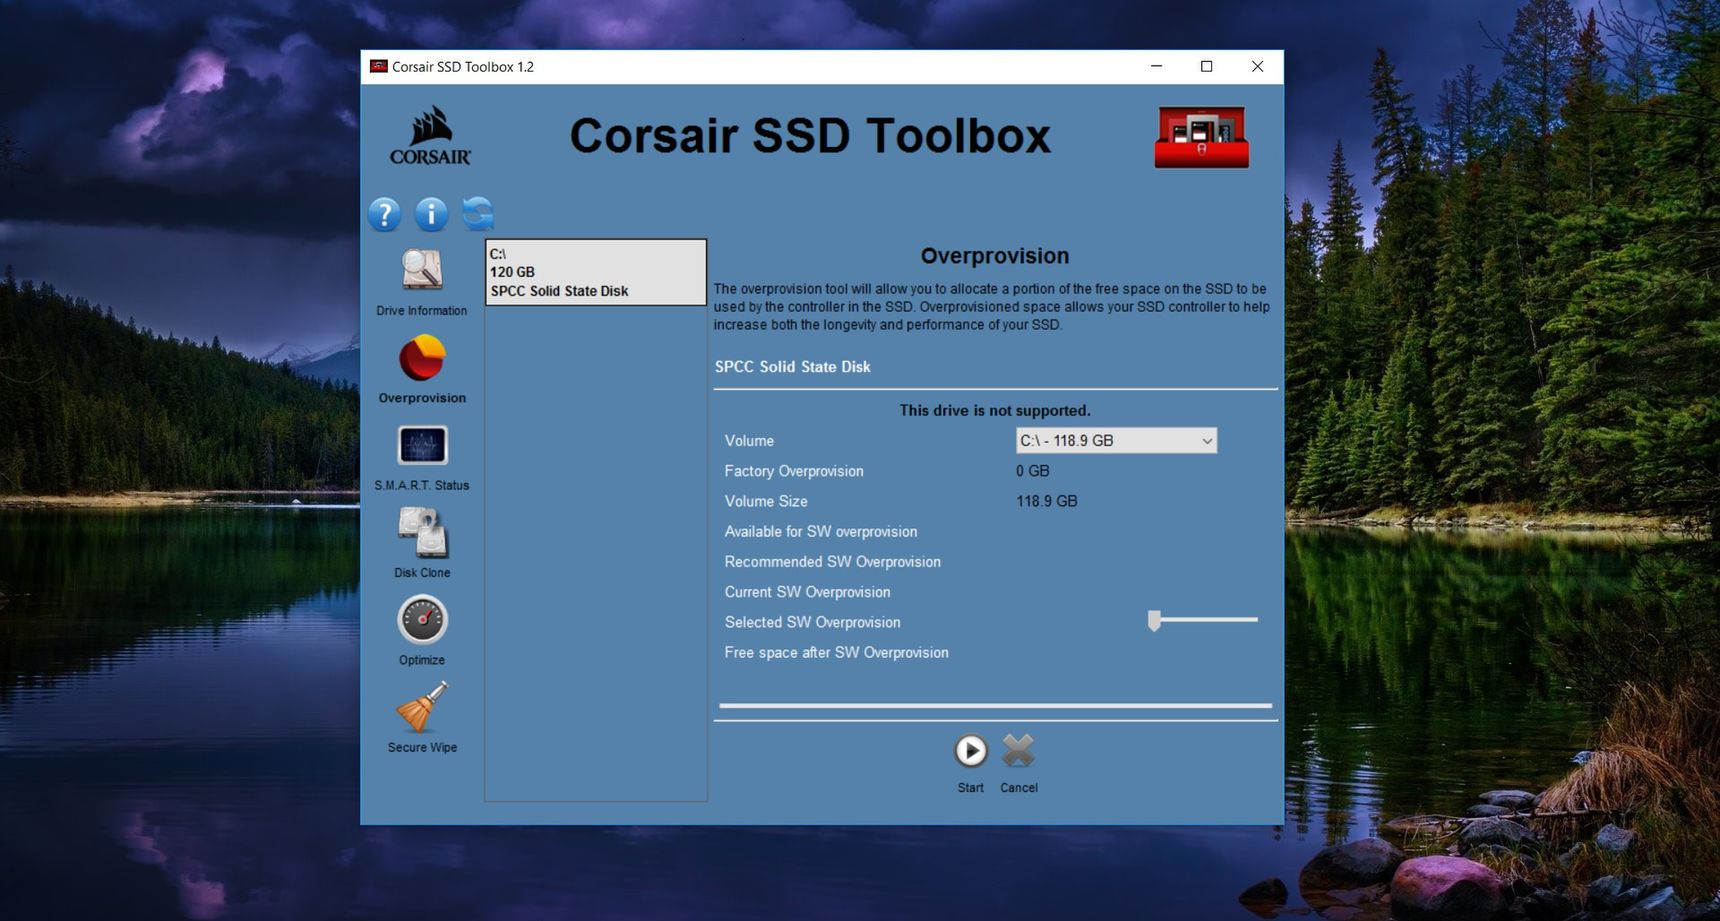Adjust the Selected SW Overprovision slider handle
Screen dimensions: 1720x921
(1155, 621)
